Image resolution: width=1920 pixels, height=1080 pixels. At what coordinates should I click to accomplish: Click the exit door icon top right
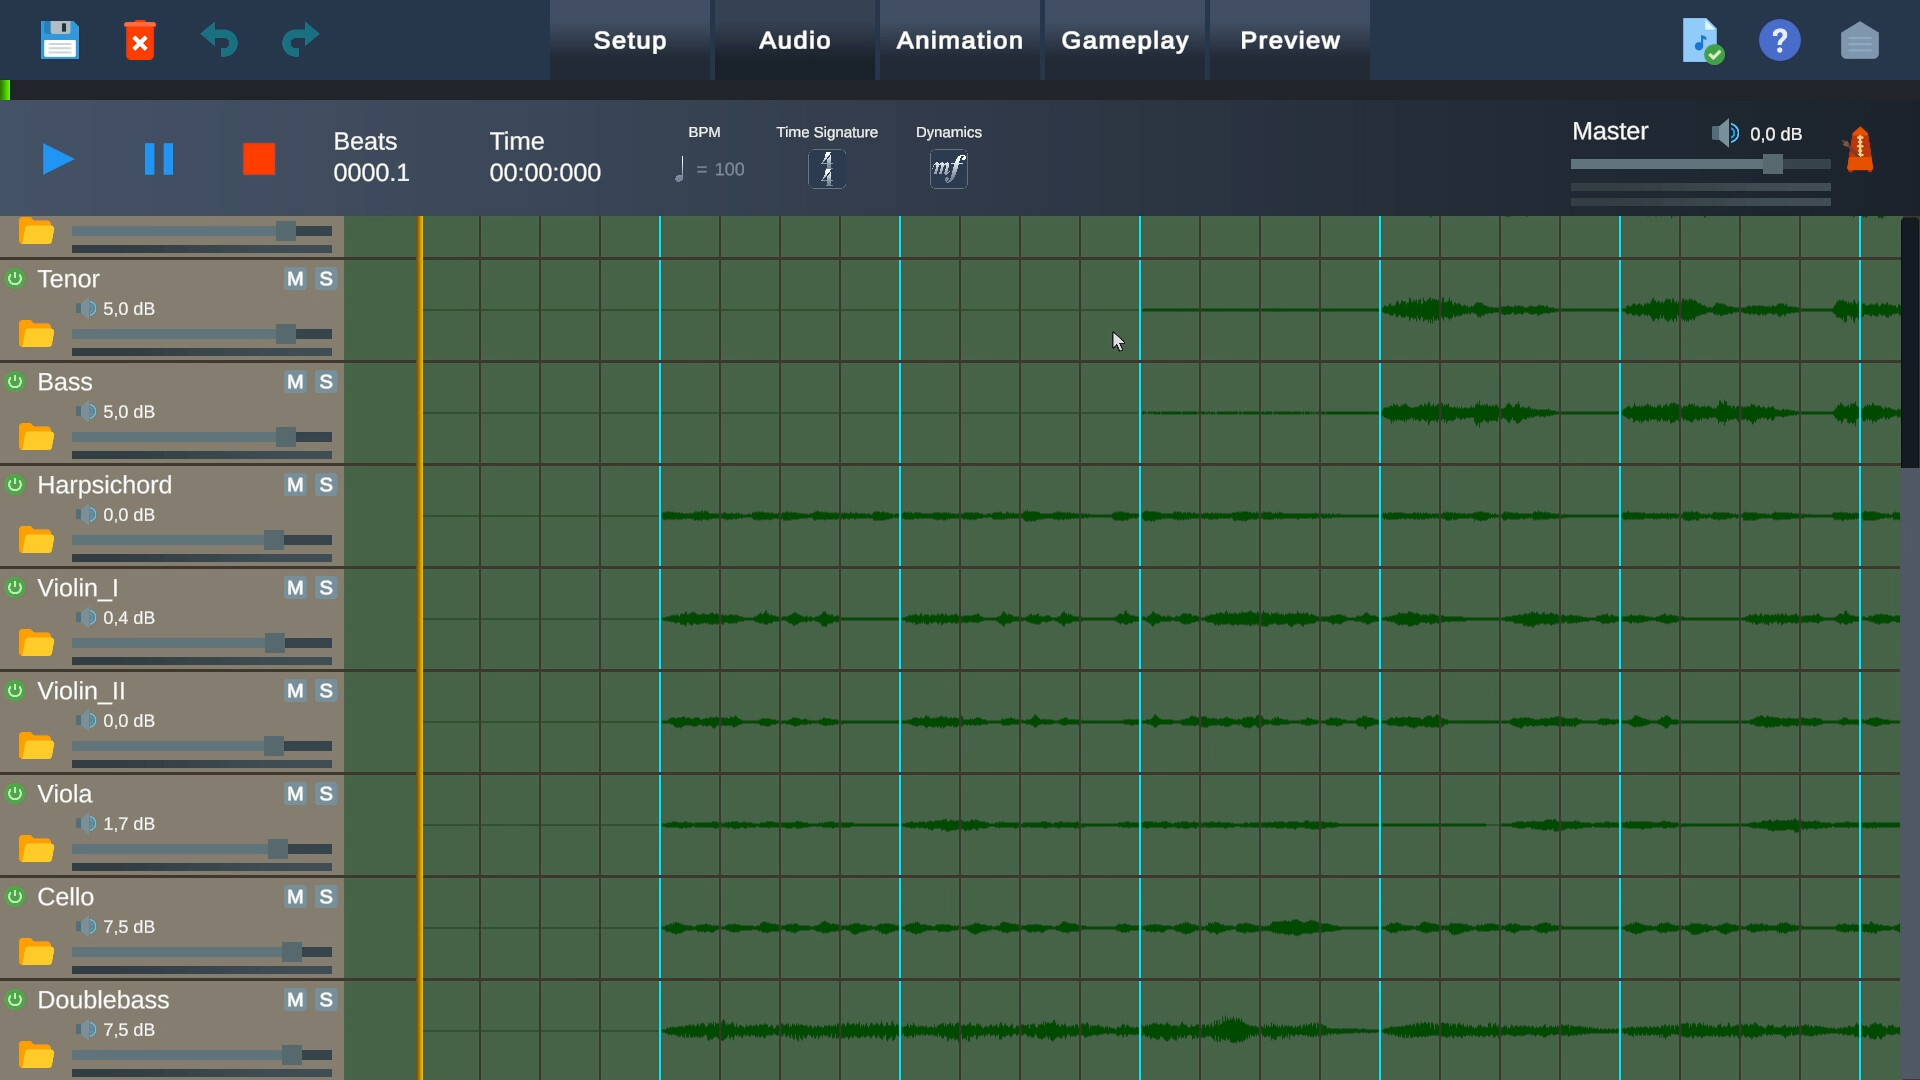click(x=1860, y=40)
